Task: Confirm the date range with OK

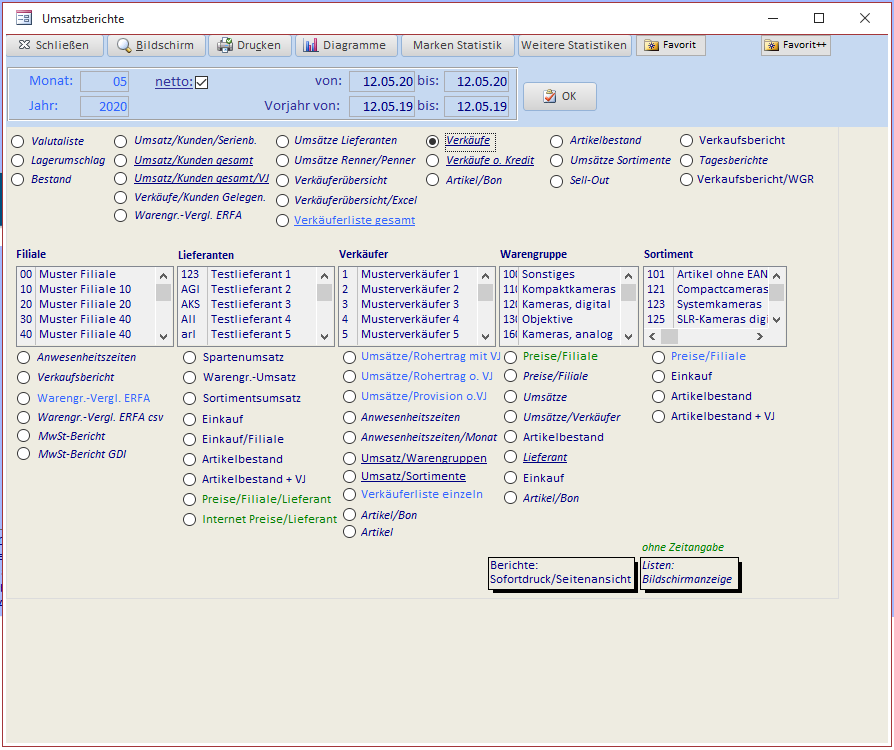Action: click(x=560, y=96)
